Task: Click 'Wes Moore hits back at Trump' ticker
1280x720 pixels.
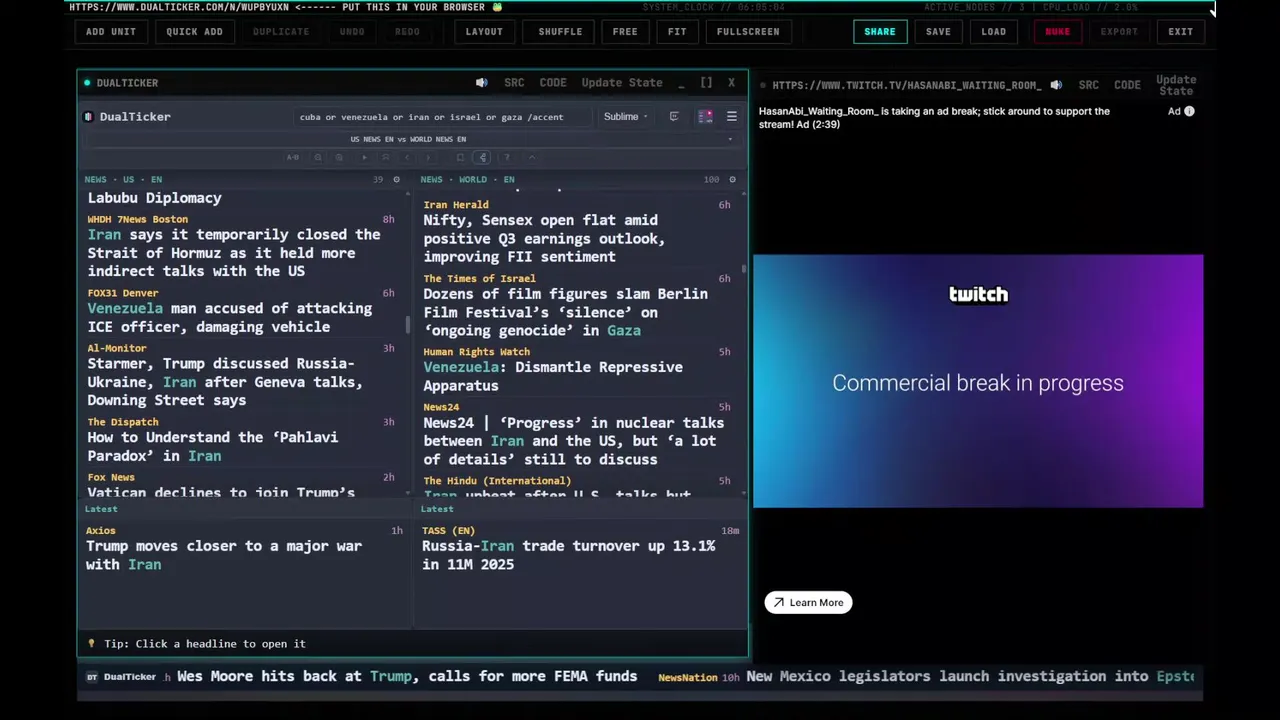Action: [x=407, y=677]
